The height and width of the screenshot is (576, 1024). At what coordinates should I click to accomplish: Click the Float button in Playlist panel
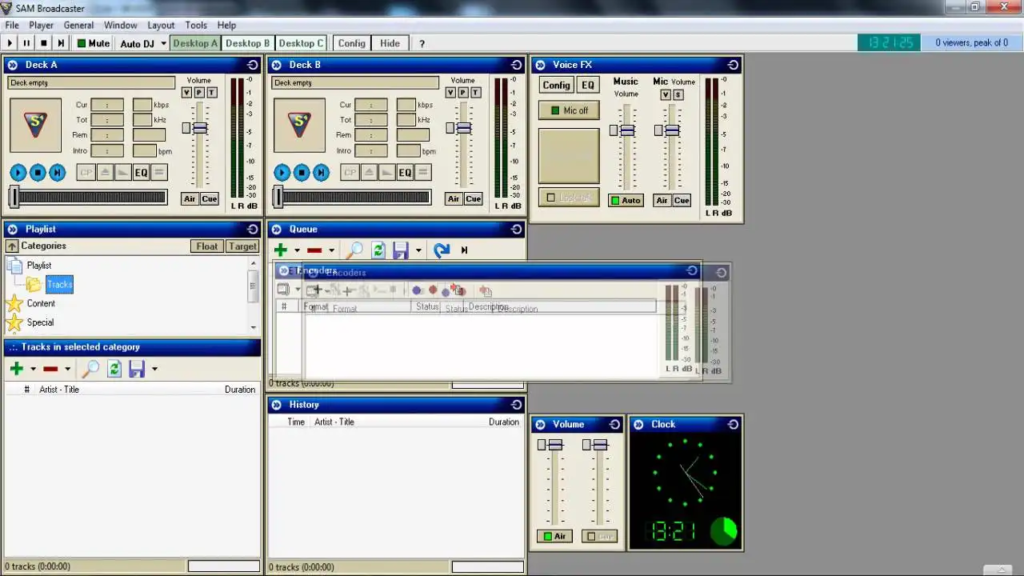coord(207,246)
